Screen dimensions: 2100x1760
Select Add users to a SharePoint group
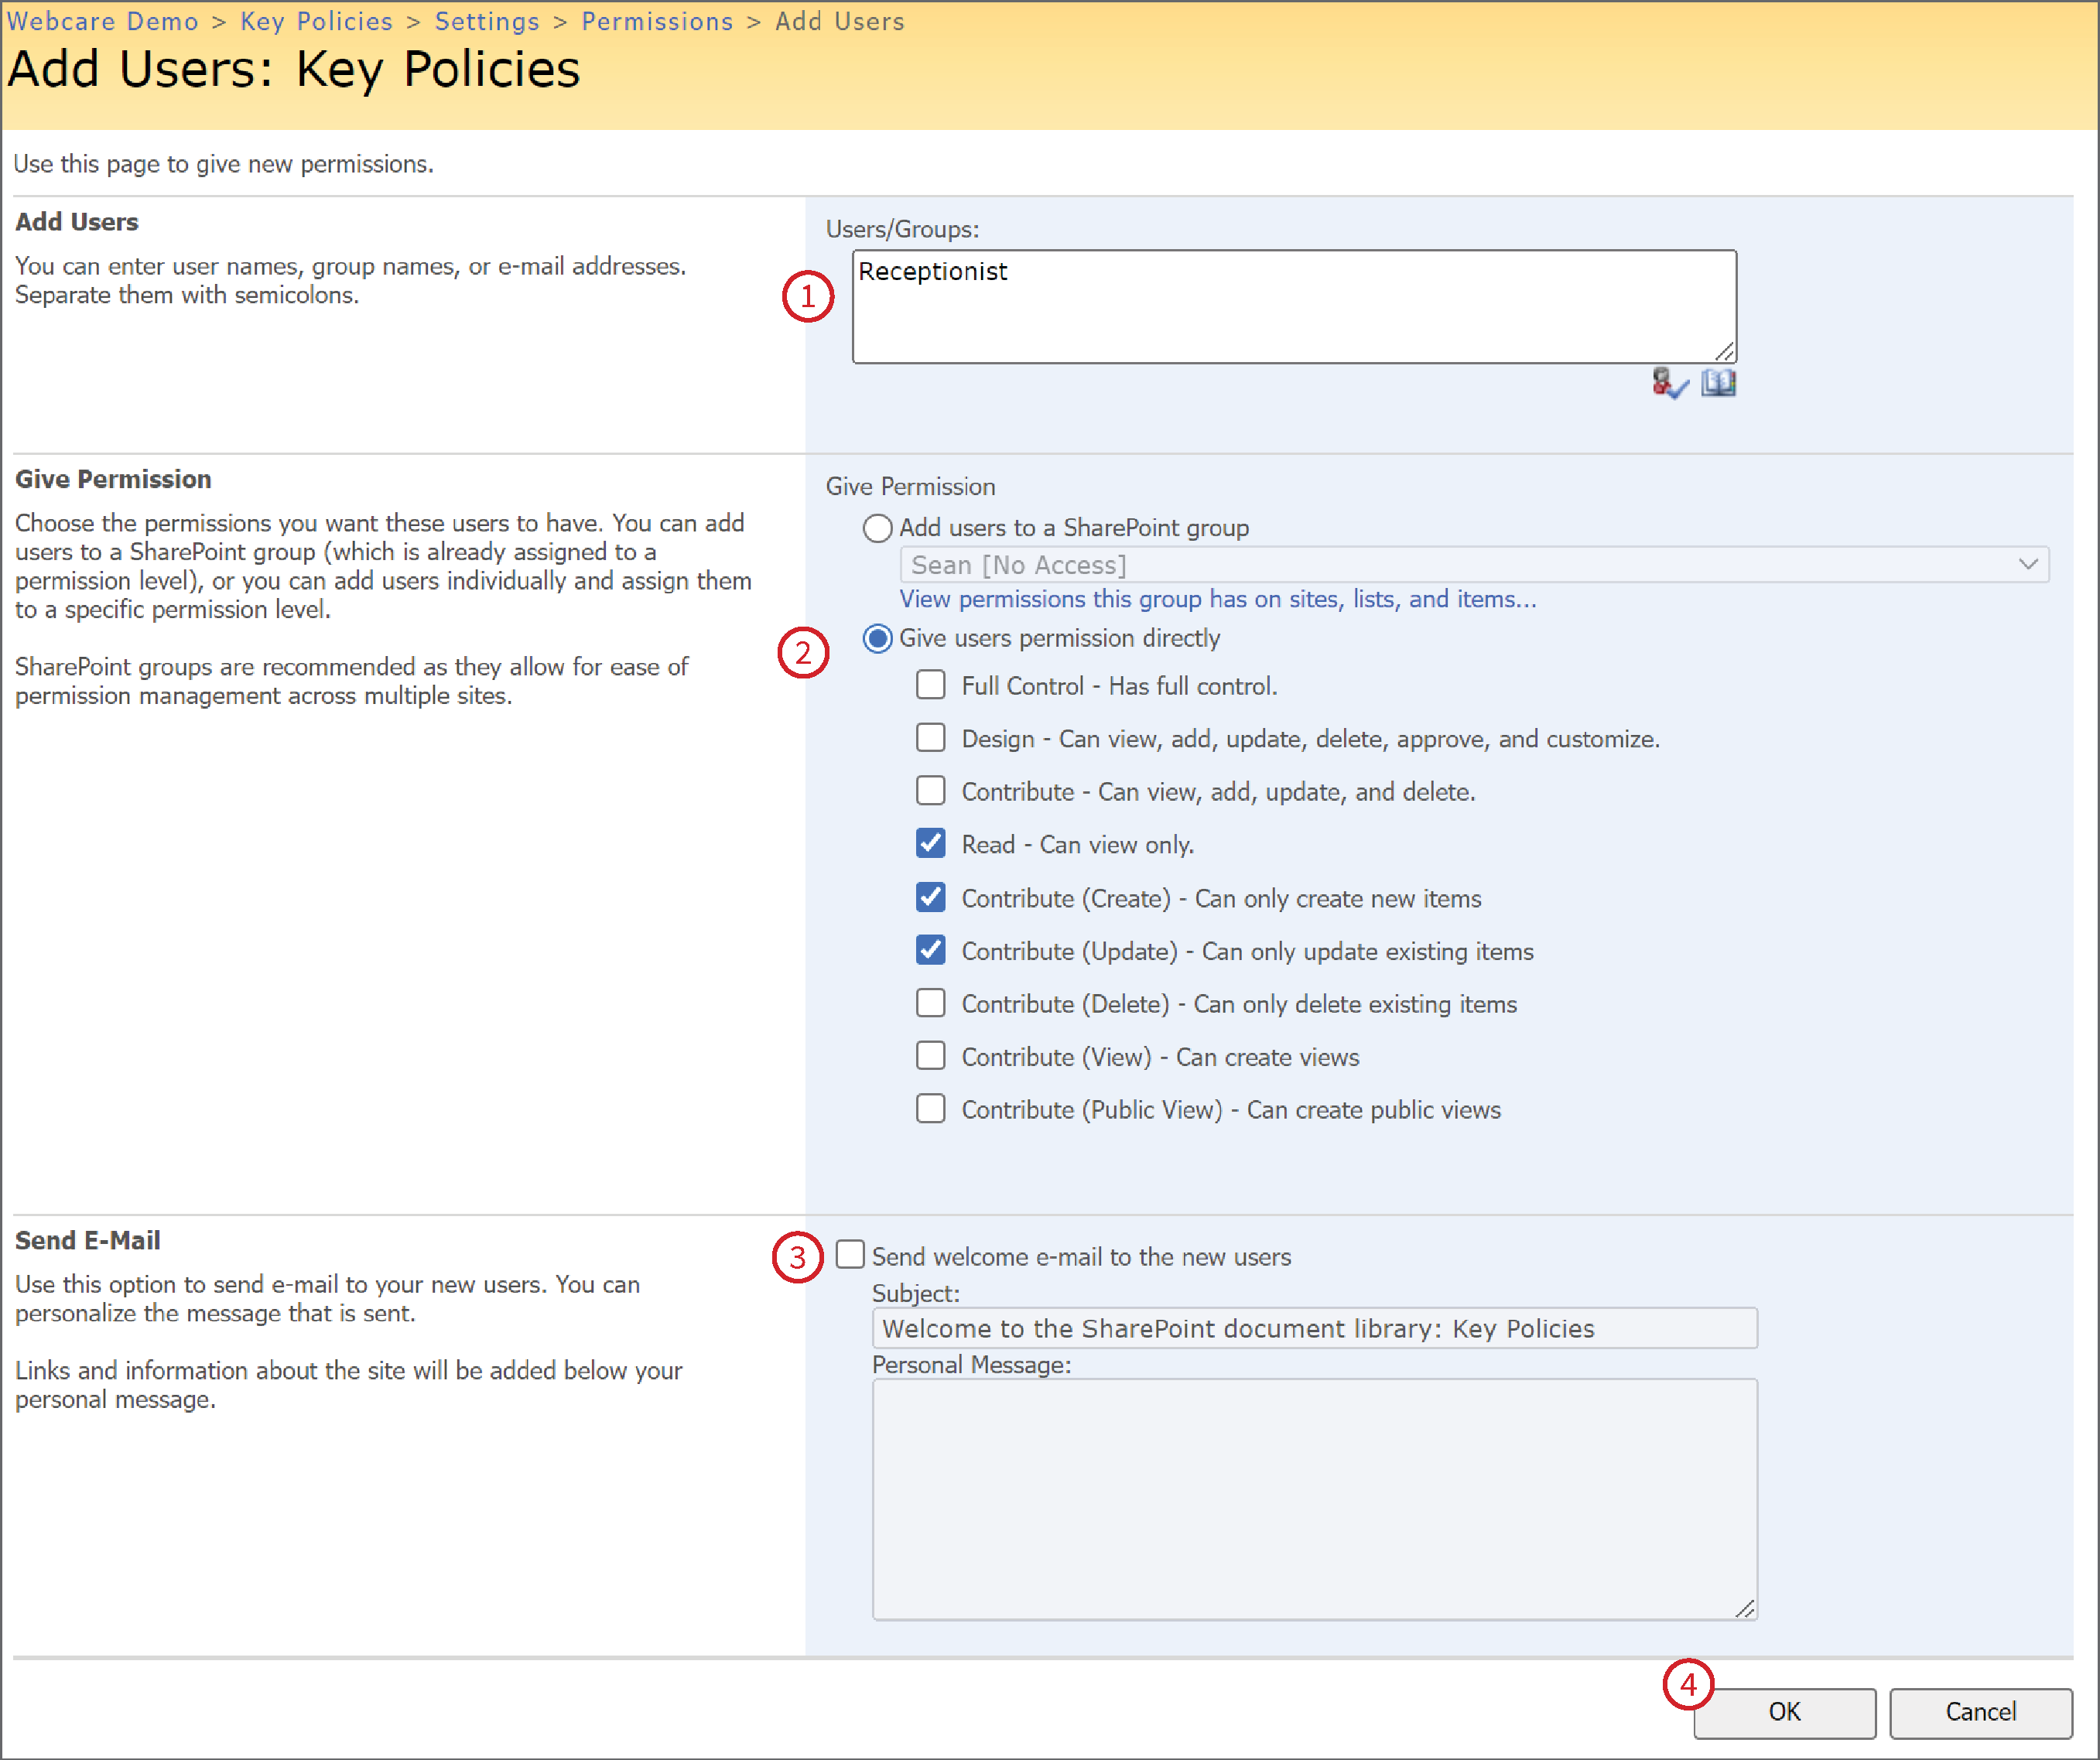click(x=877, y=528)
